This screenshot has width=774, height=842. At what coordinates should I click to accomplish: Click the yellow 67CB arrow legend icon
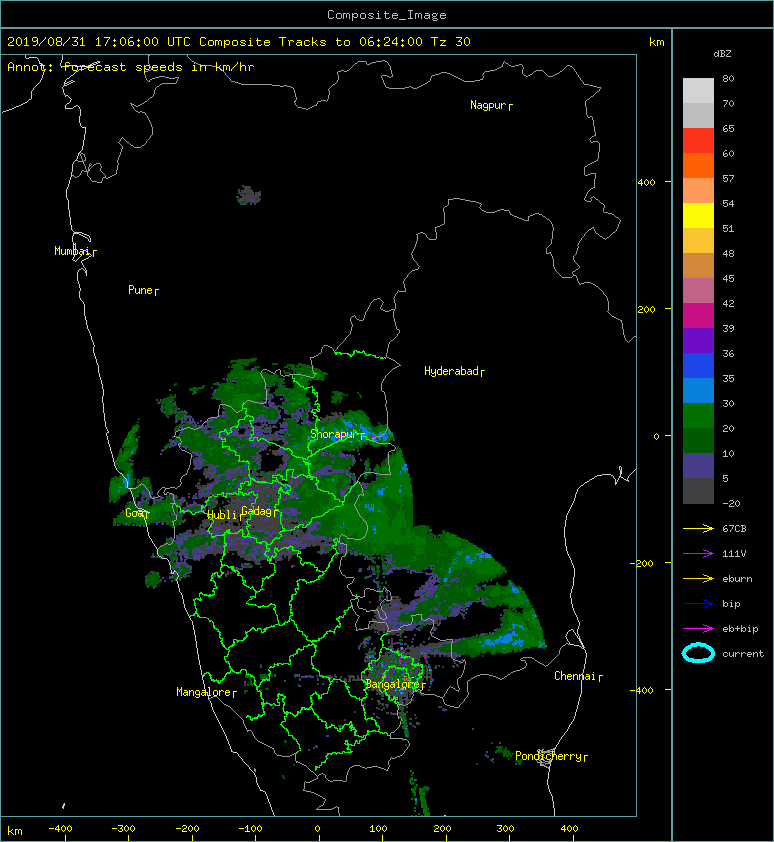[x=698, y=529]
